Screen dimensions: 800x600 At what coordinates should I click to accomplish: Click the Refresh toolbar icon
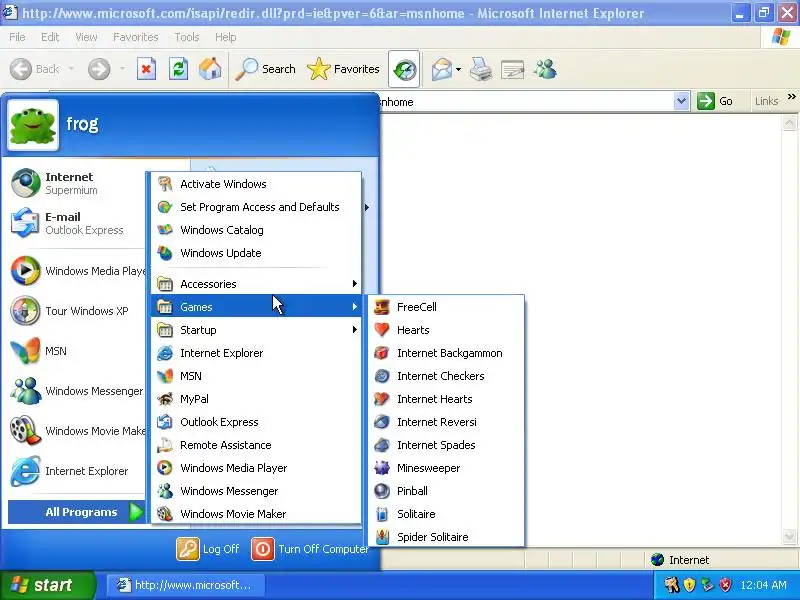(178, 69)
